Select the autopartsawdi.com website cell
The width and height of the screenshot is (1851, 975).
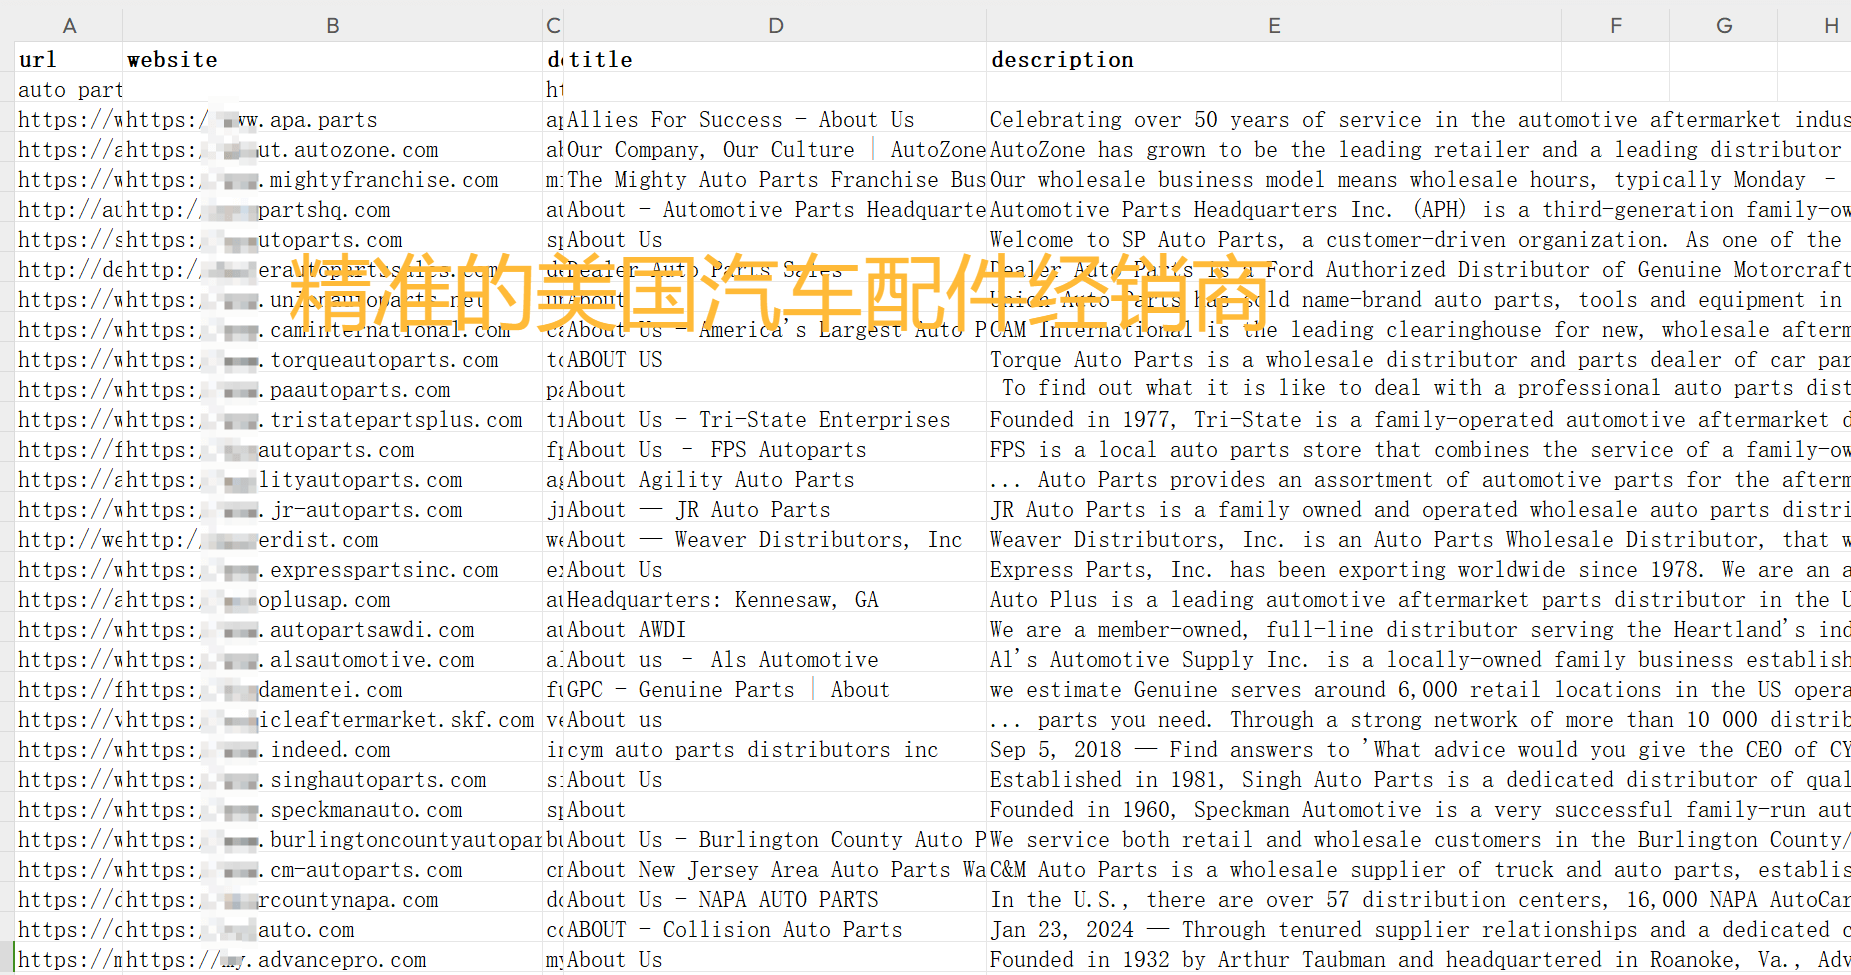point(333,629)
